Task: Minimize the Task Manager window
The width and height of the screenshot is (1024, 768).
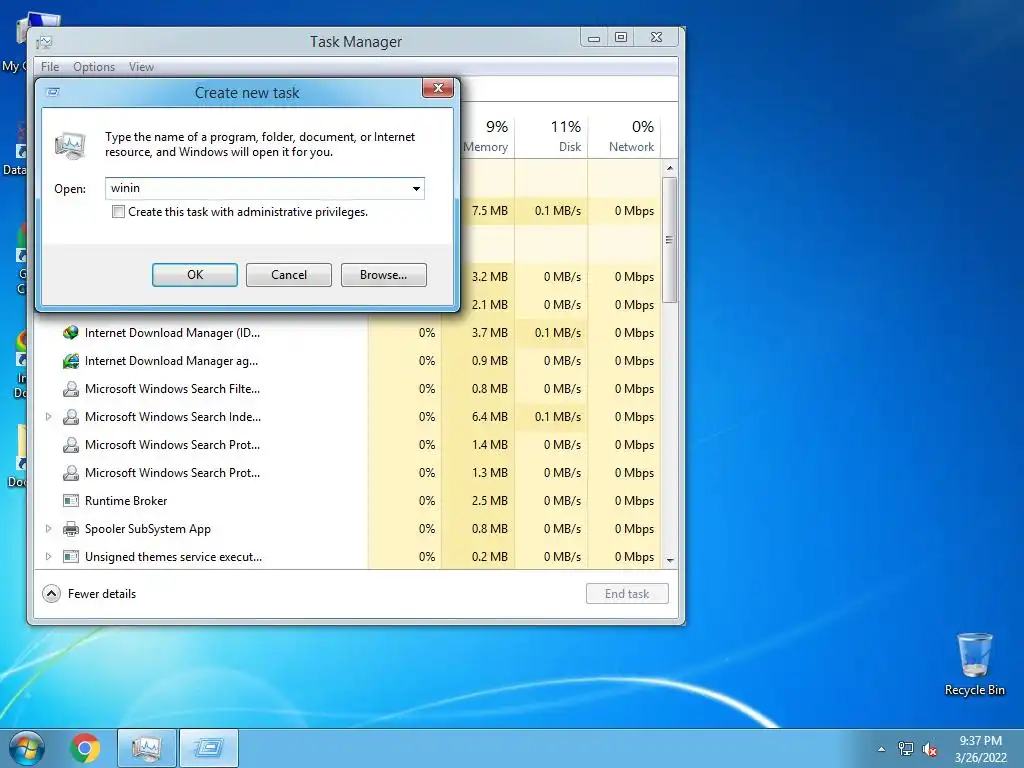Action: pos(594,38)
